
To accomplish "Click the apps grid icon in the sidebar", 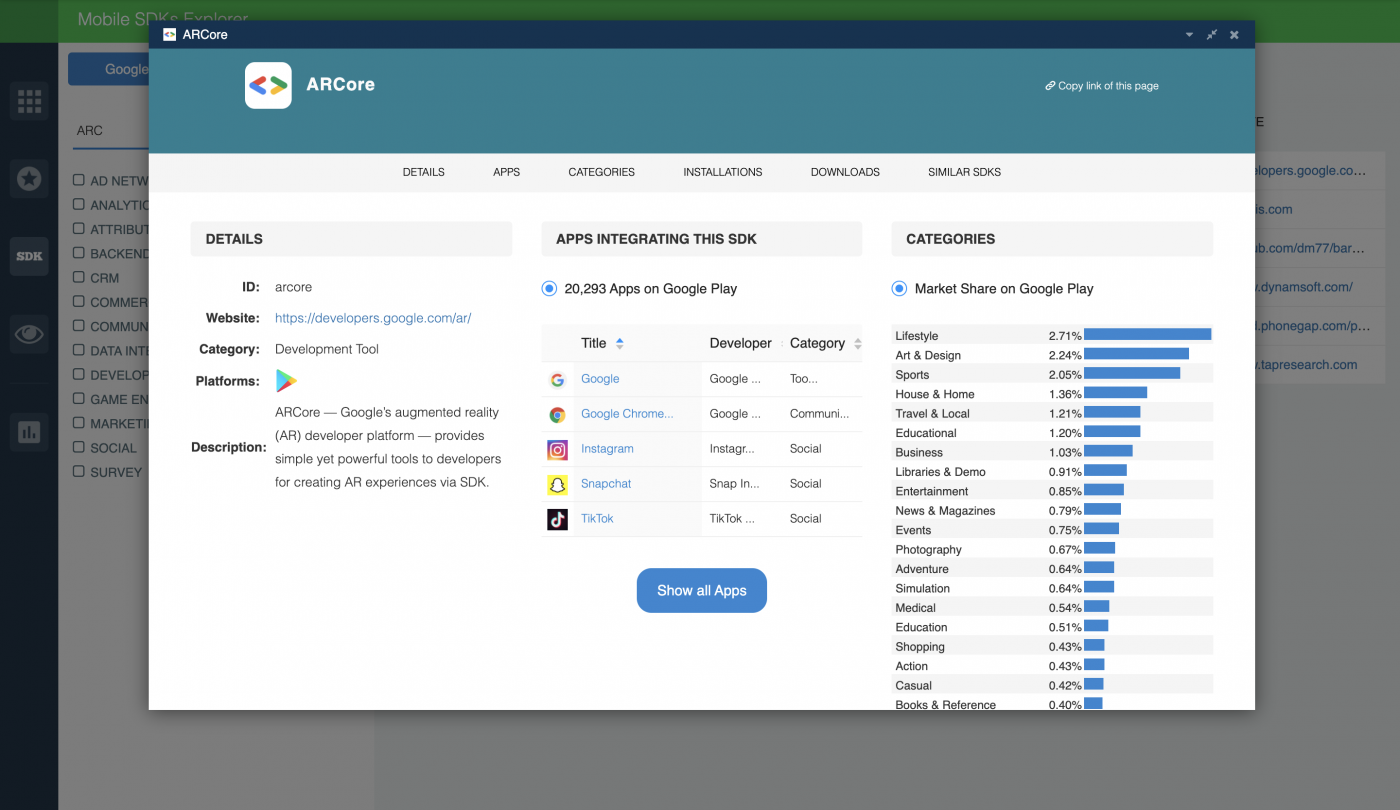I will (29, 101).
